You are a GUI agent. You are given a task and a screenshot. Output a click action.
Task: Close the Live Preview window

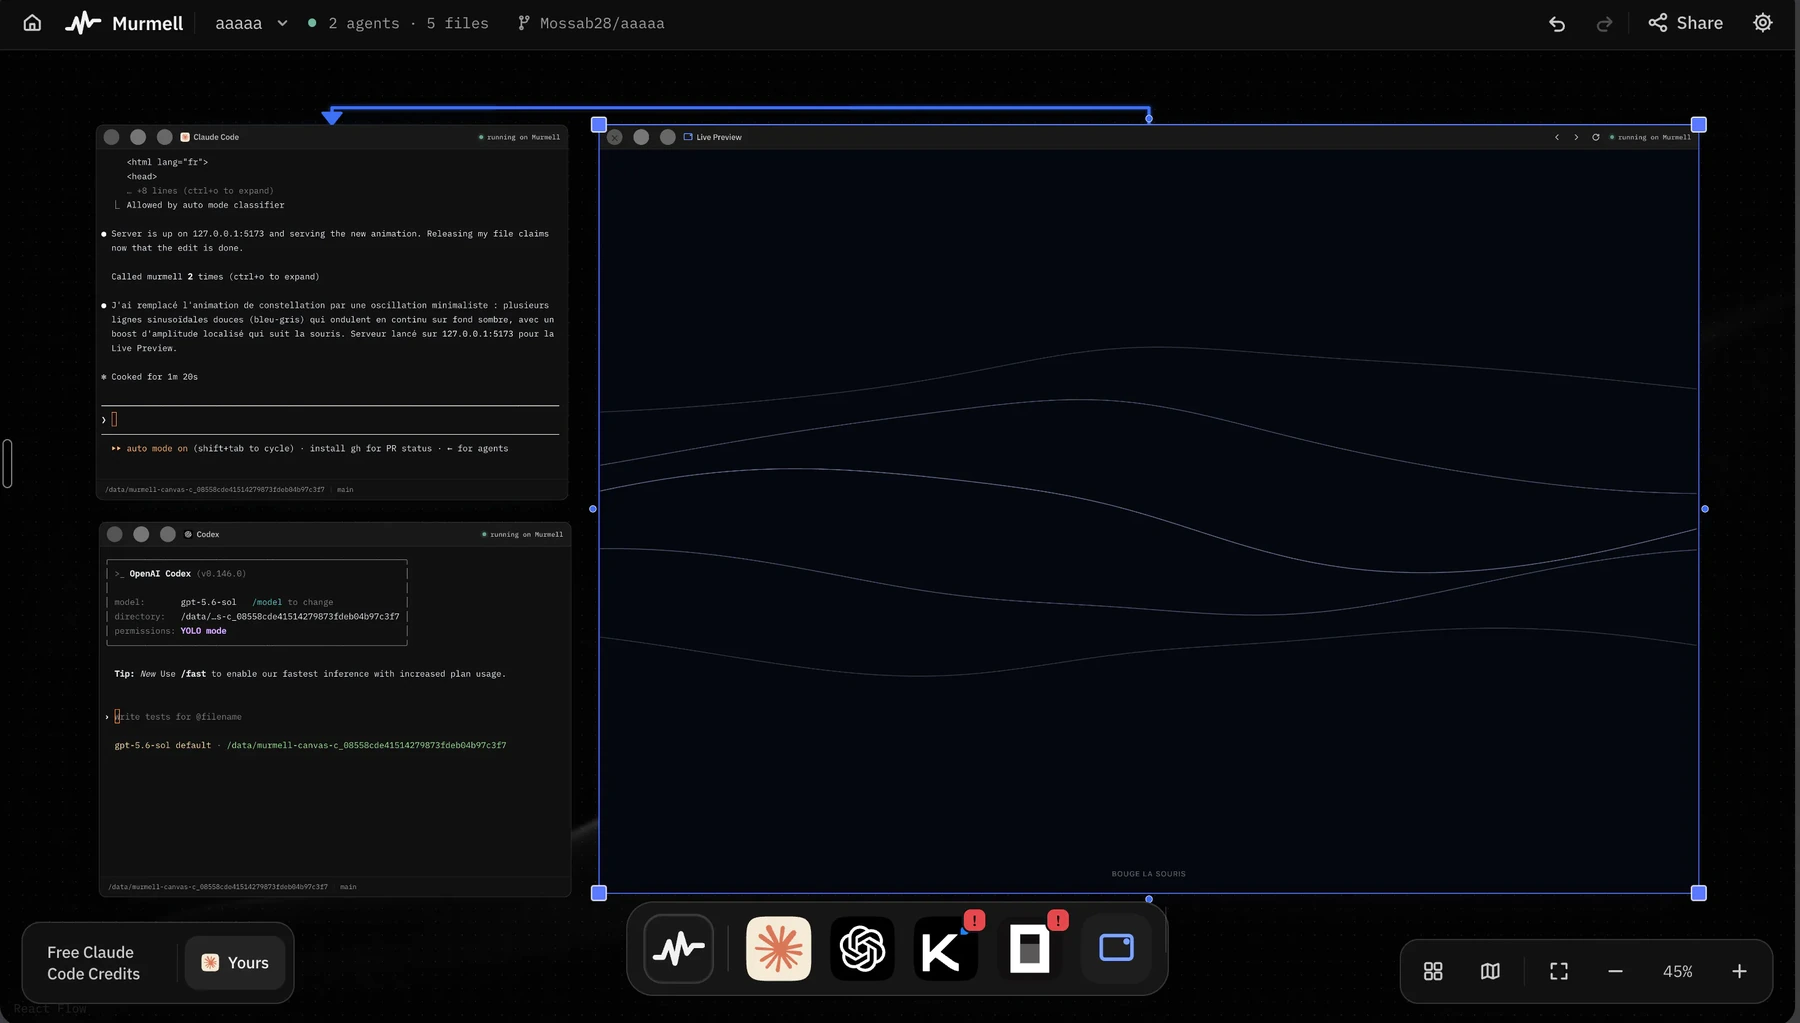tap(615, 137)
